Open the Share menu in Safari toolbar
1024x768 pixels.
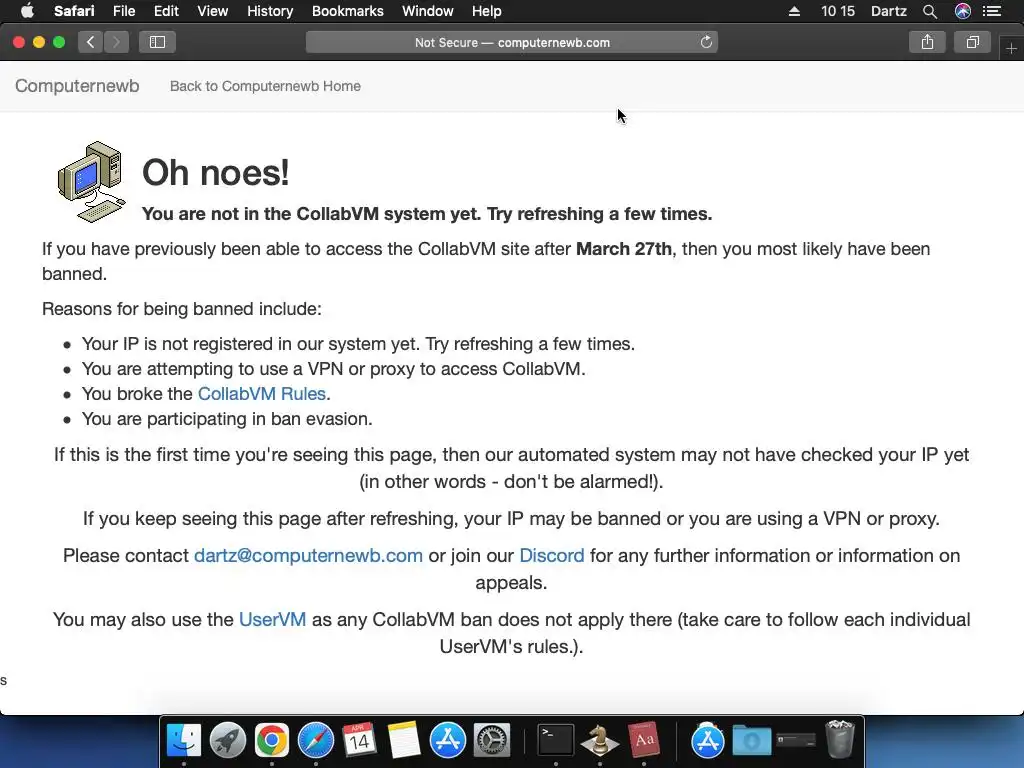tap(927, 42)
